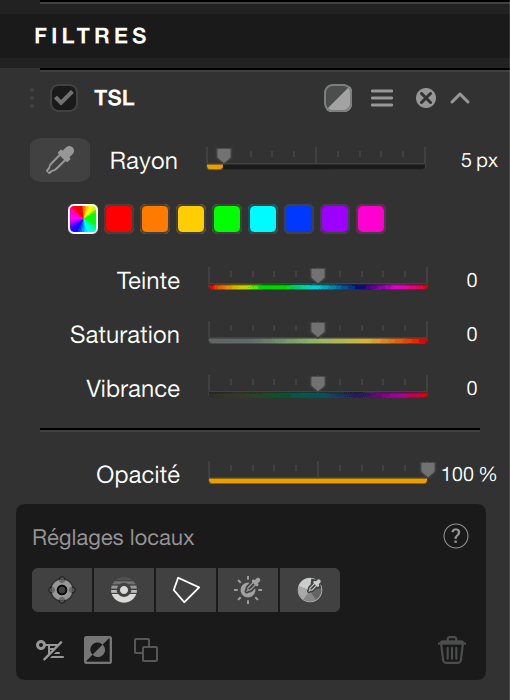Image resolution: width=510 pixels, height=700 pixels.
Task: Select the luminosity mask eyedropper tool
Action: click(248, 590)
